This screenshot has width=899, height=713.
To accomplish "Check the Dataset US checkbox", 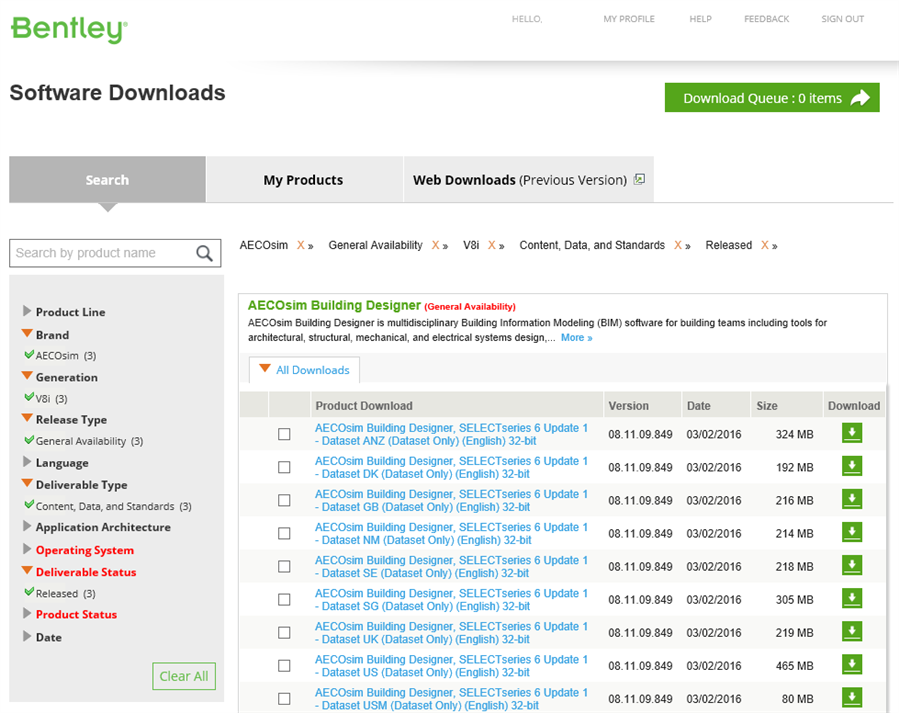I will [284, 665].
